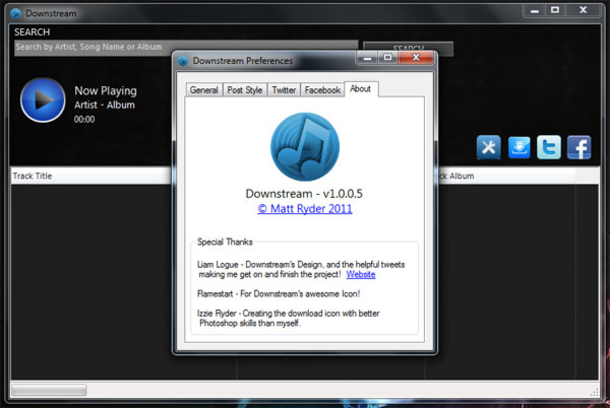Click the 'Now Playing' label
Image resolution: width=610 pixels, height=408 pixels.
click(x=105, y=91)
